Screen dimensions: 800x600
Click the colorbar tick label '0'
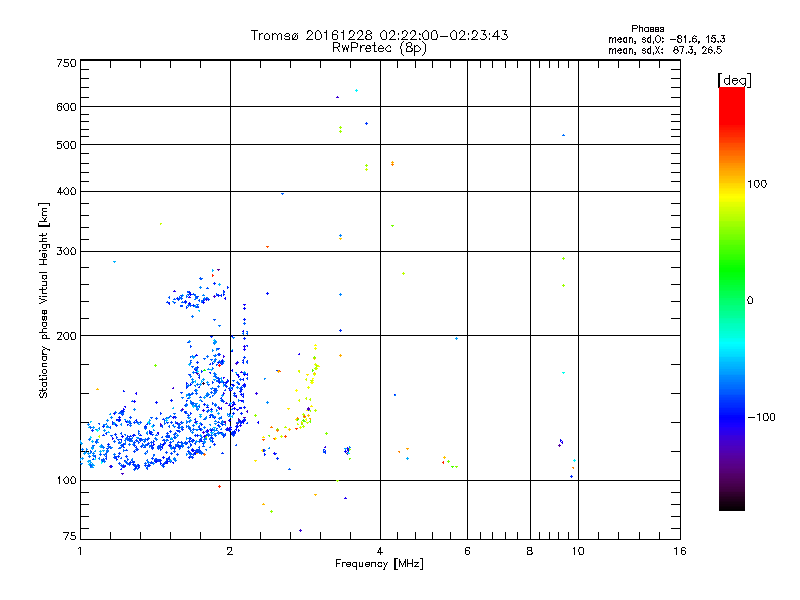tap(750, 301)
